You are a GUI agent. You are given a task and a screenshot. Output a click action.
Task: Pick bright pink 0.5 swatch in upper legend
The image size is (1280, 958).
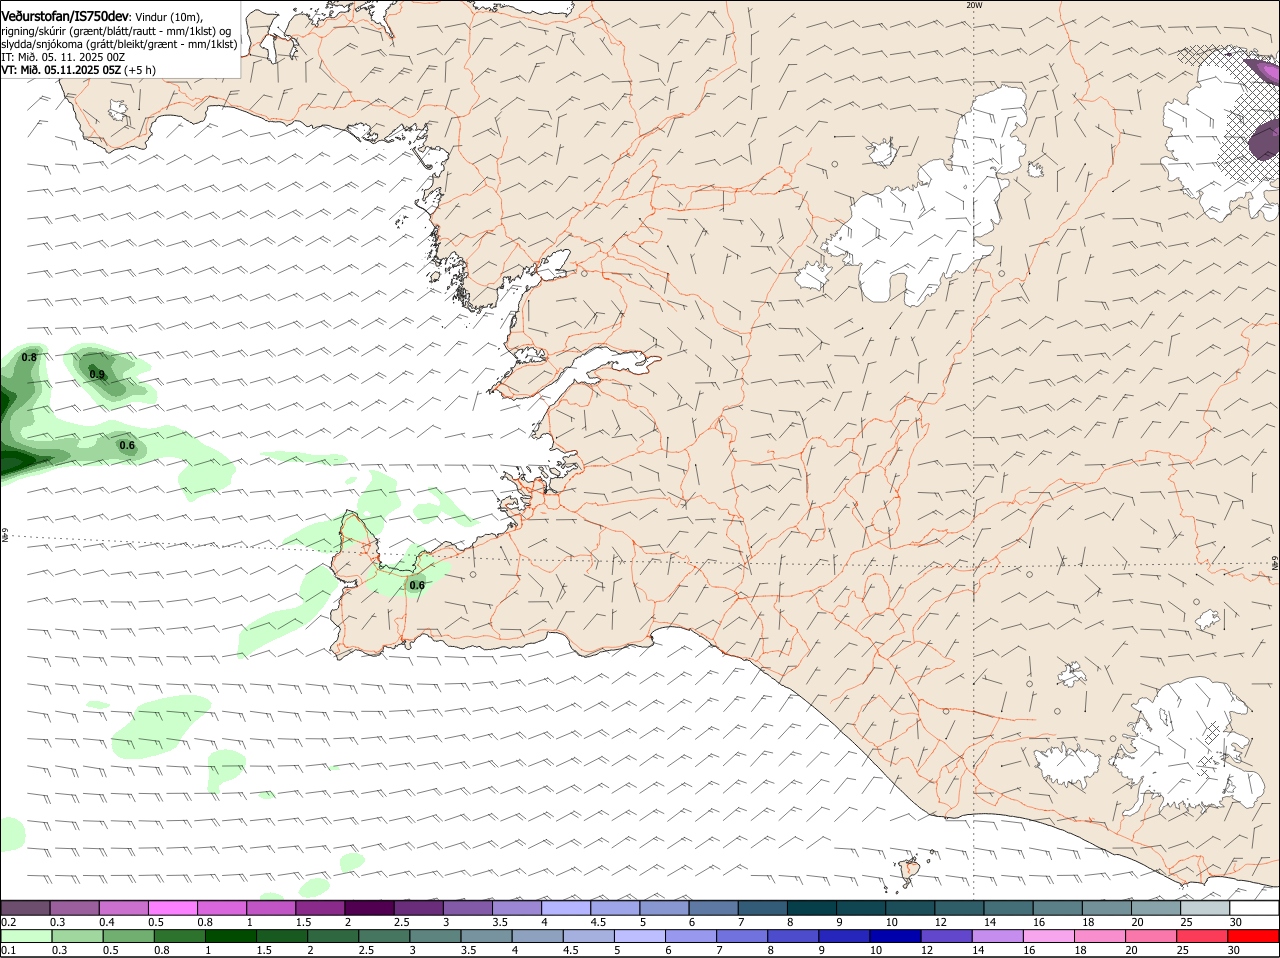click(x=172, y=908)
